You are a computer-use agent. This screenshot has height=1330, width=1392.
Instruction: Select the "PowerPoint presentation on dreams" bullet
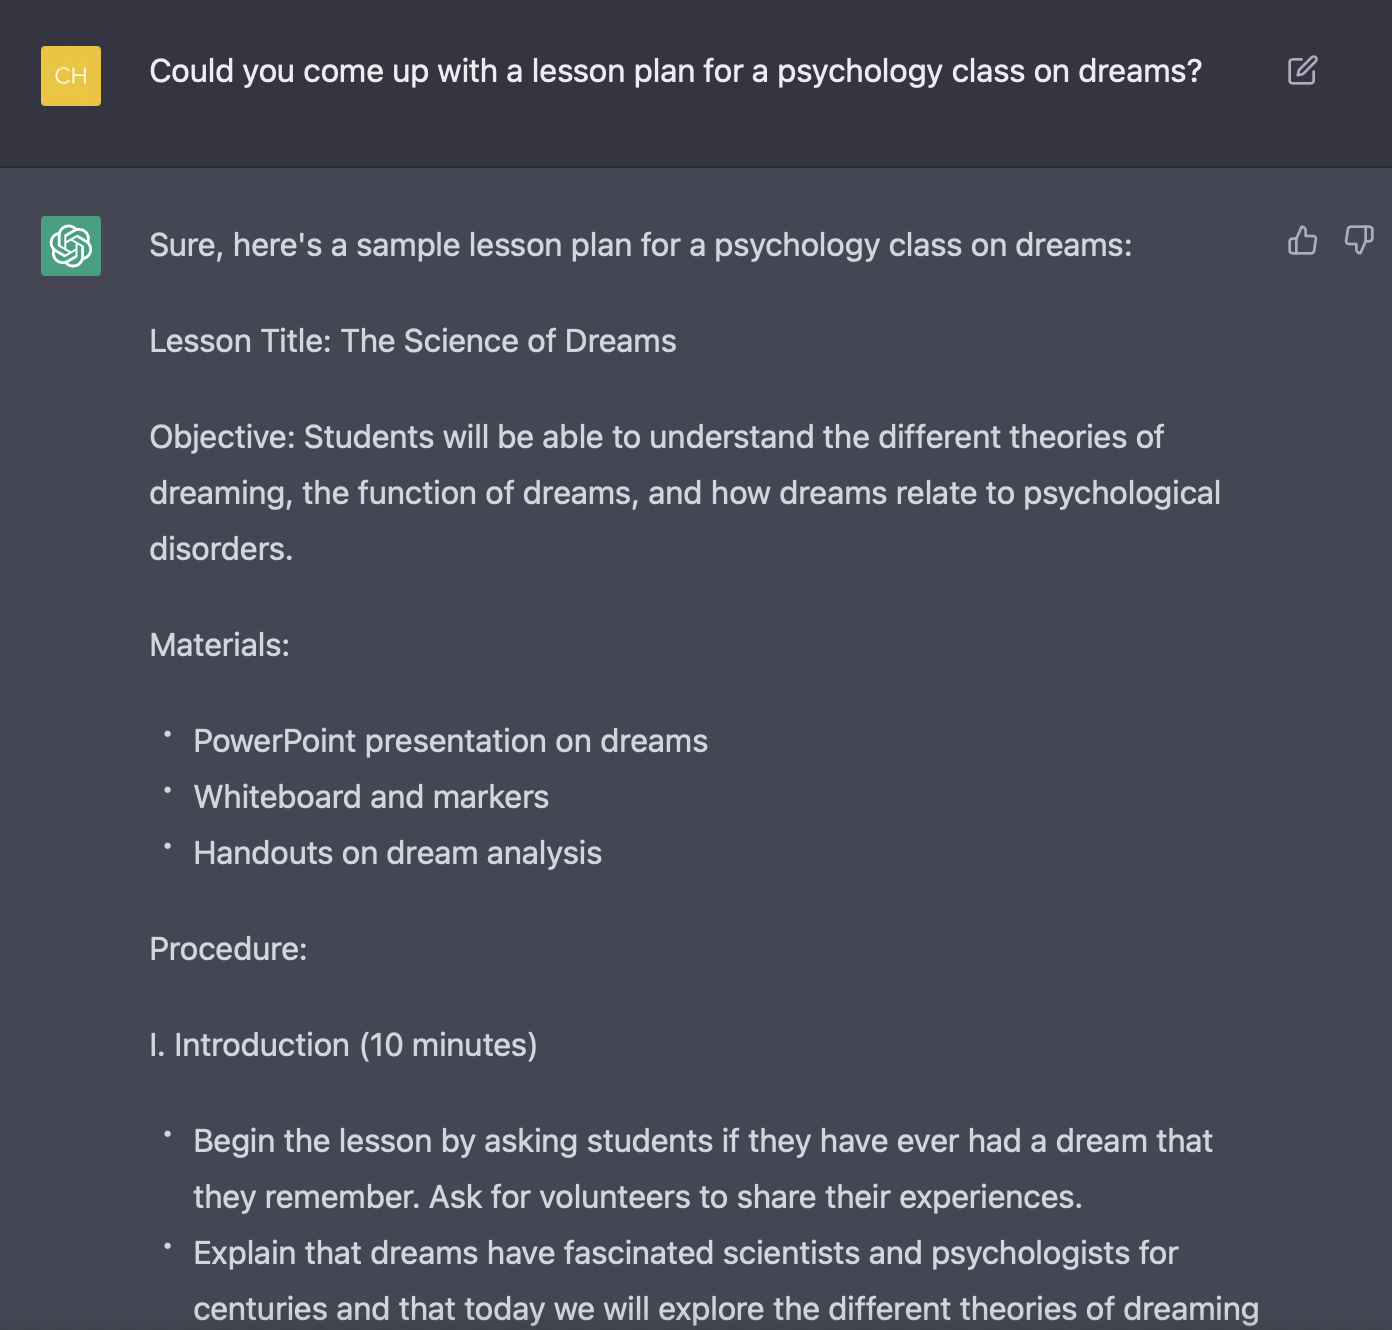450,741
